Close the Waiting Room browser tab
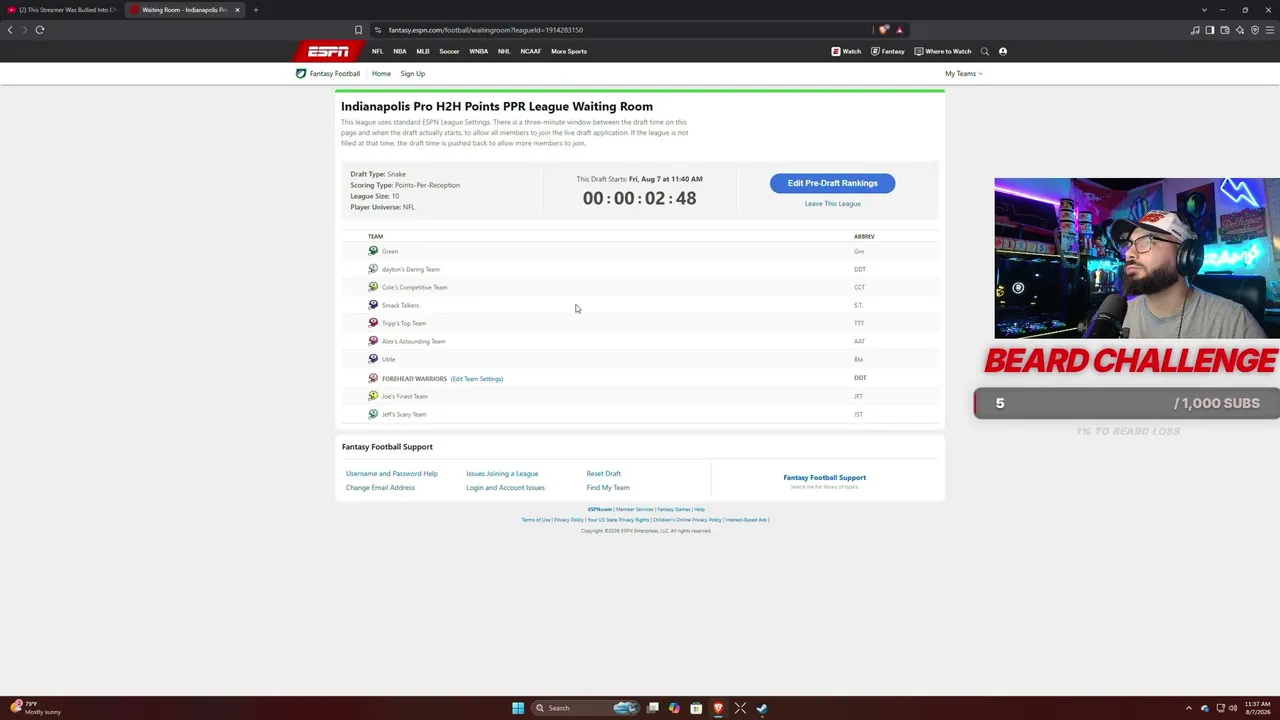This screenshot has width=1280, height=720. 237,10
